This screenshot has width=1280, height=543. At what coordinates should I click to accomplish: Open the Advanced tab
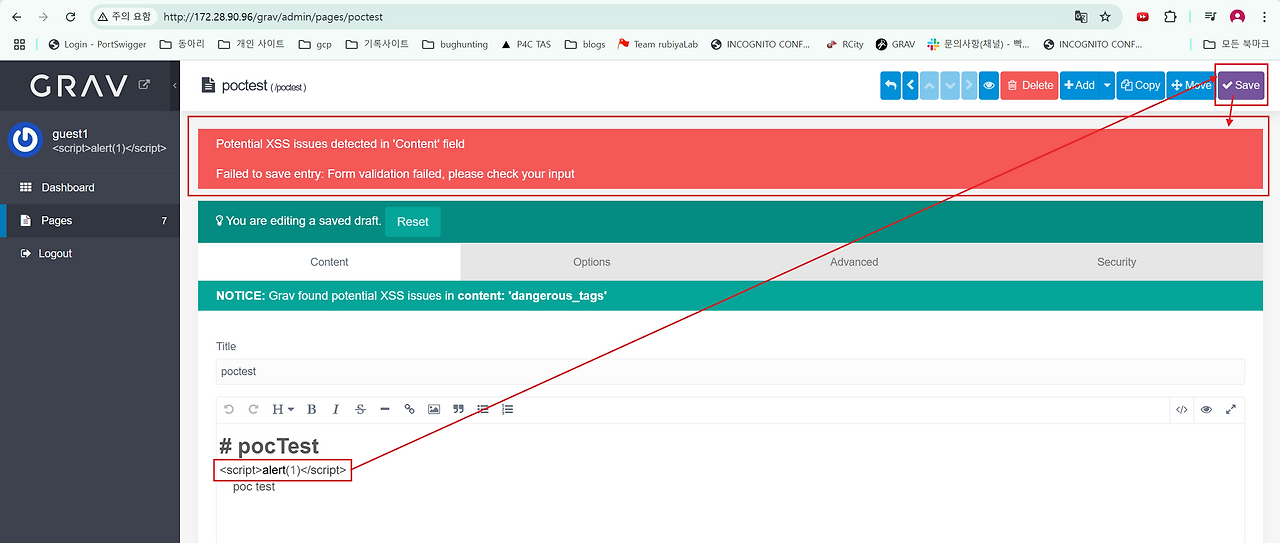[854, 262]
